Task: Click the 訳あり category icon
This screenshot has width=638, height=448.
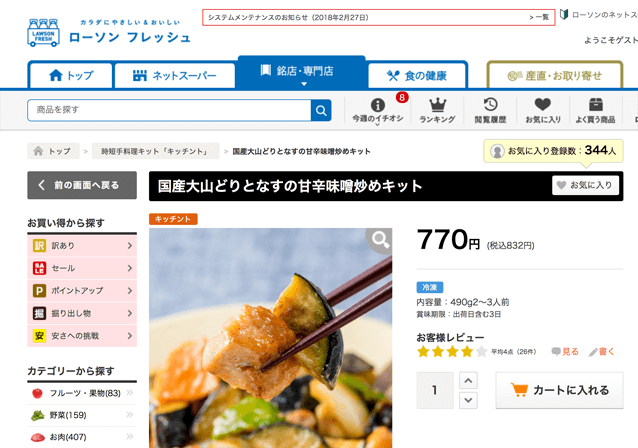Action: (x=39, y=246)
